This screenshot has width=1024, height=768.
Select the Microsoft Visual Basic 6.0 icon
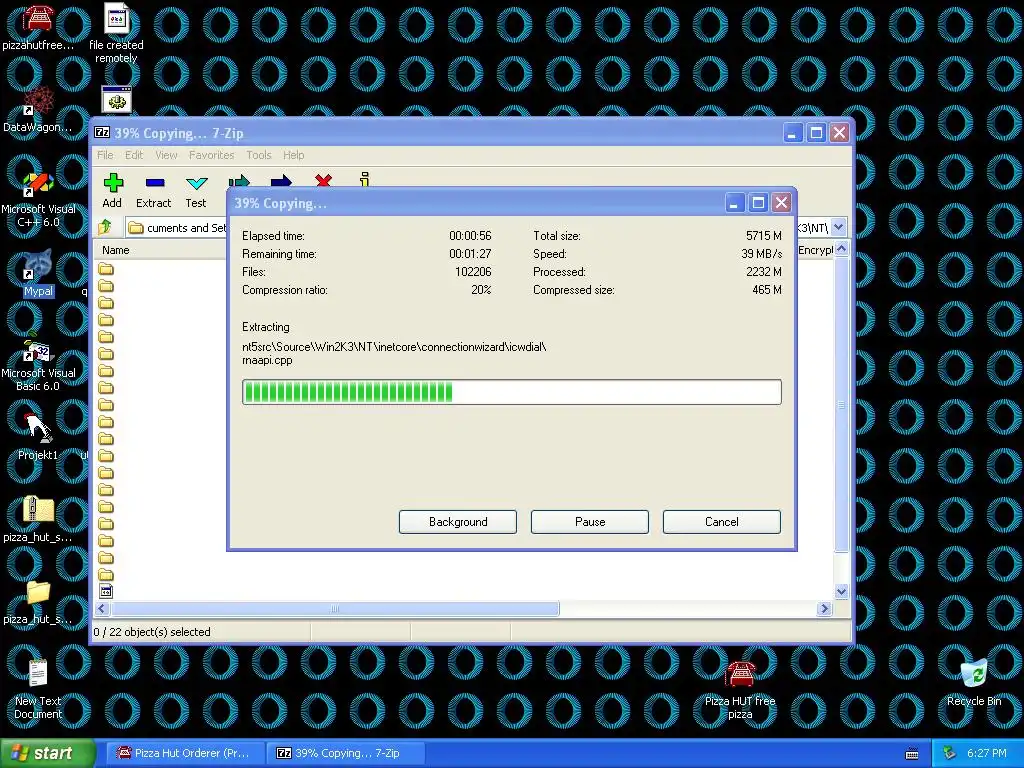(x=38, y=362)
